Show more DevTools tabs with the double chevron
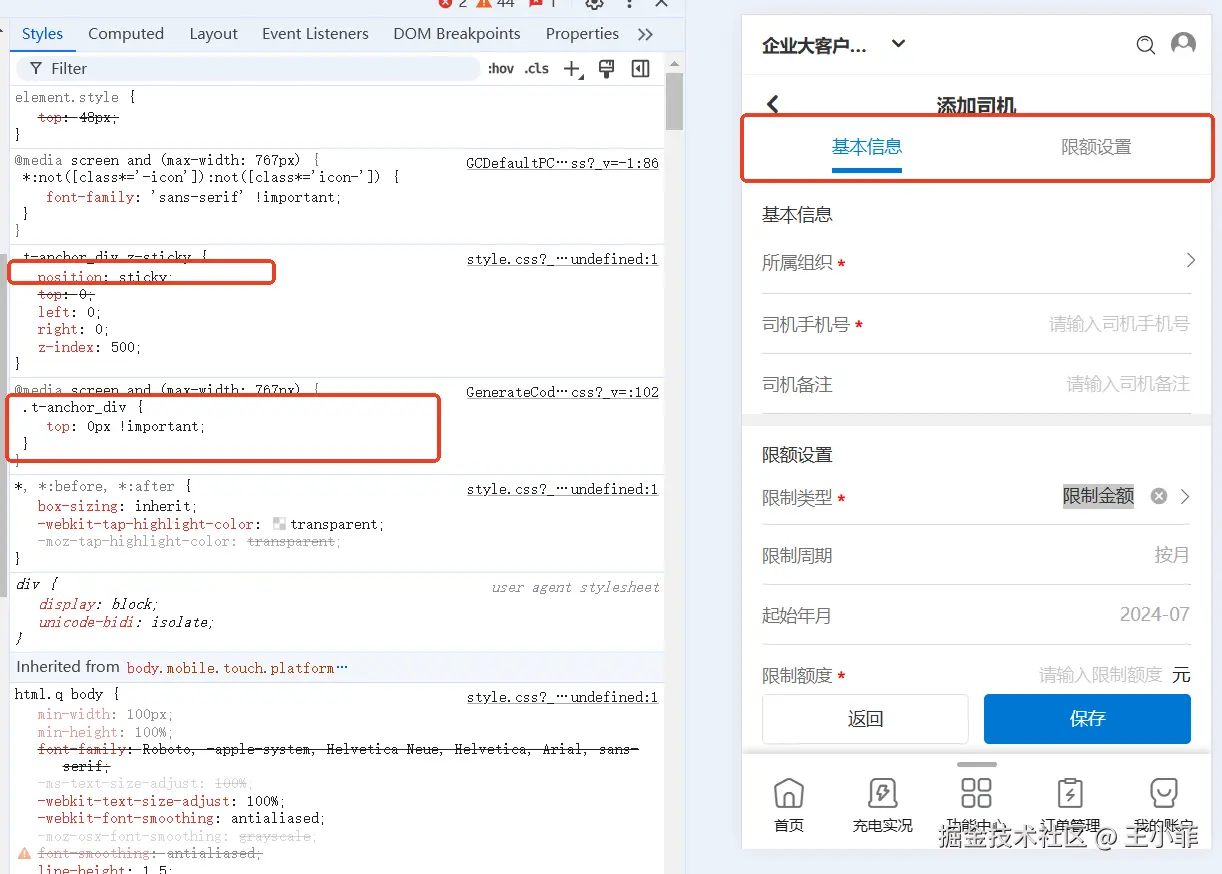The height and width of the screenshot is (874, 1222). coord(645,34)
